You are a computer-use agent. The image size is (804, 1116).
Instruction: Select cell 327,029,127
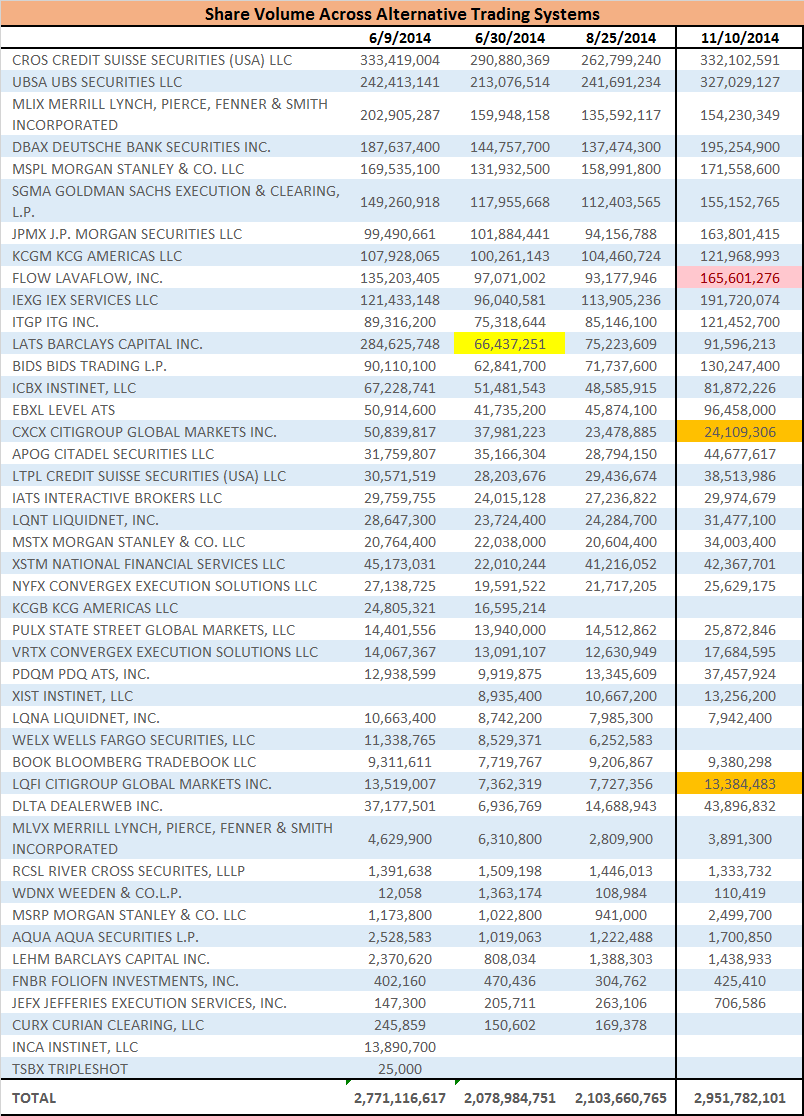coord(740,83)
